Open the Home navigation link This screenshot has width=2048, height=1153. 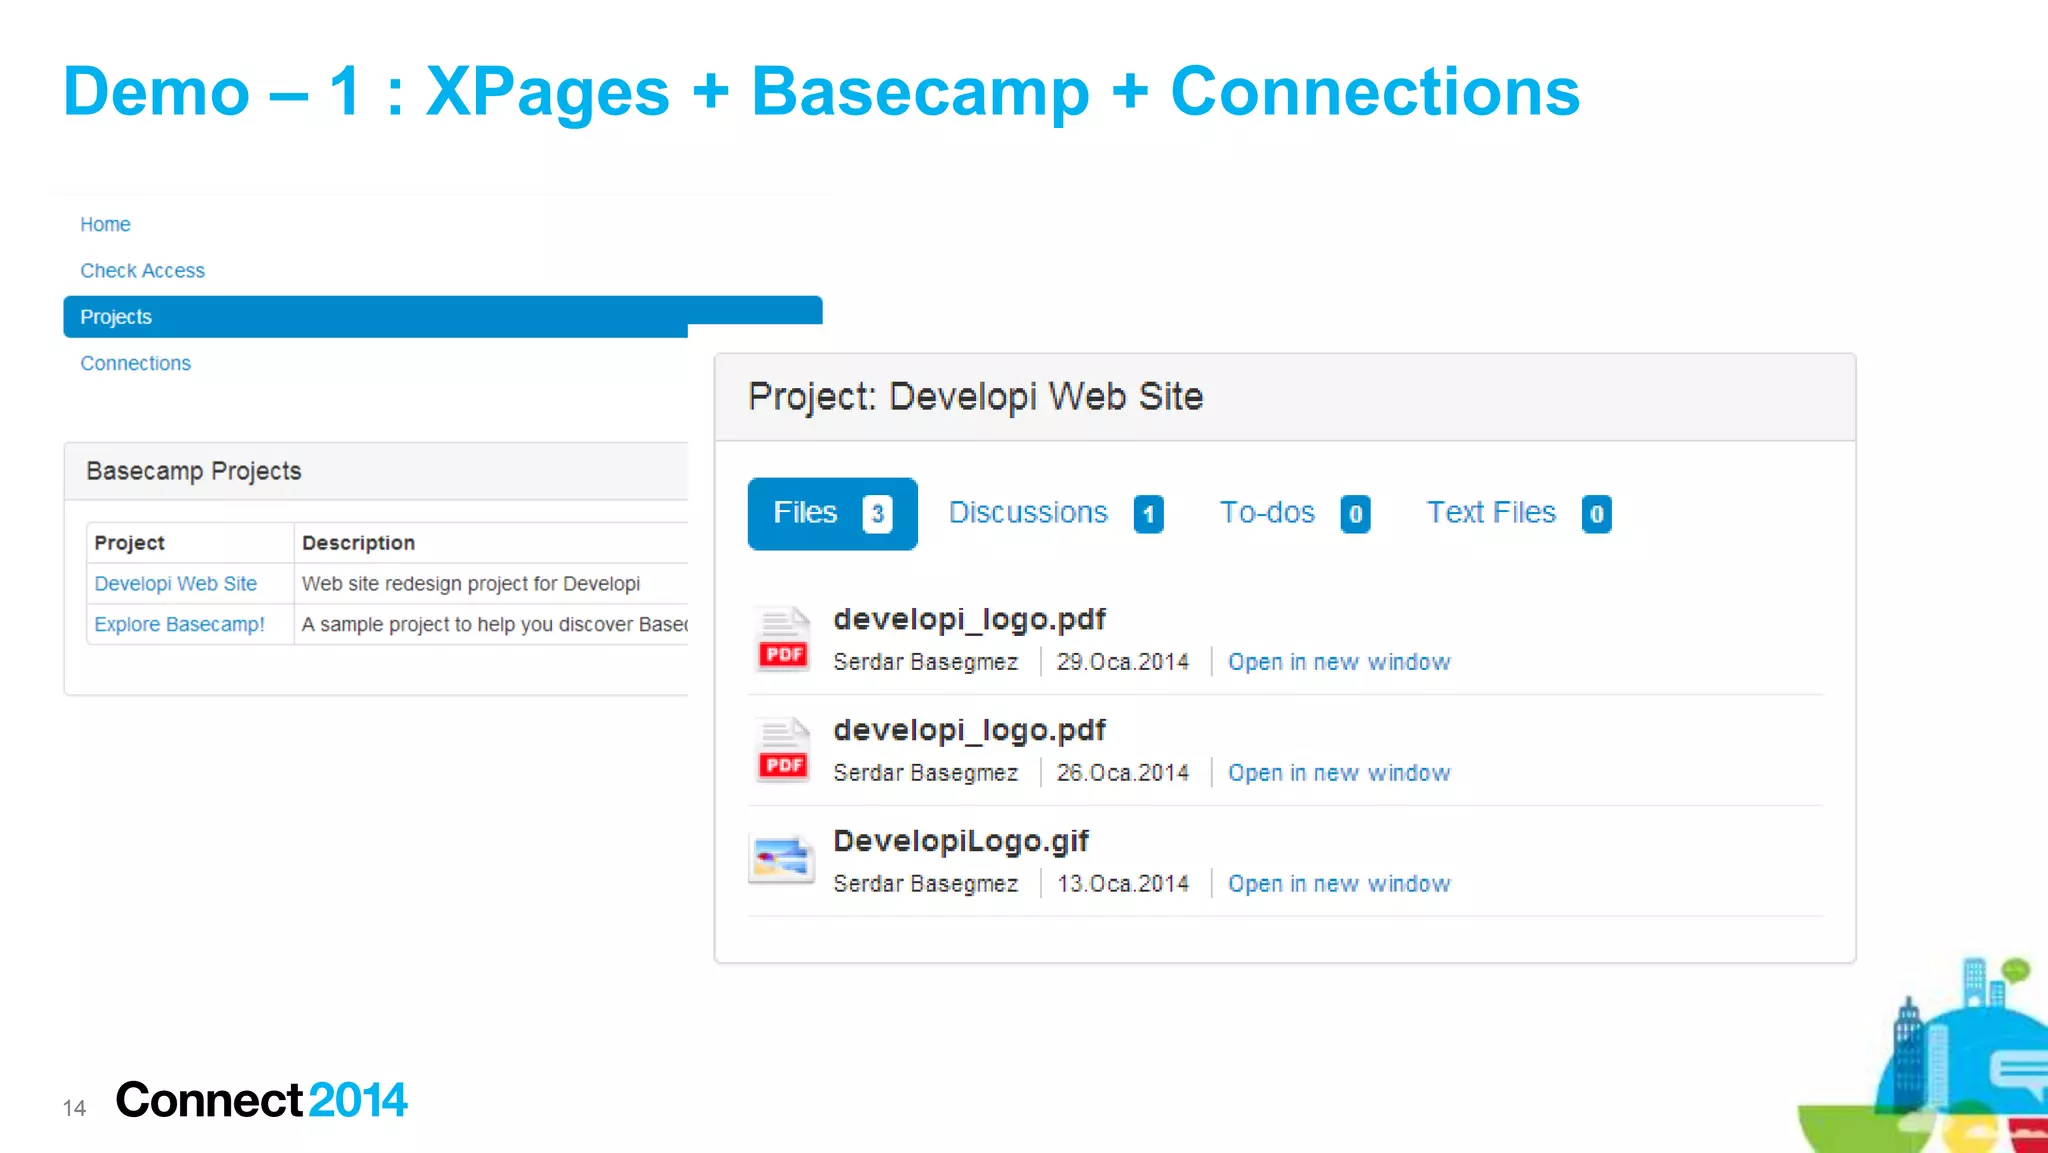(x=105, y=224)
